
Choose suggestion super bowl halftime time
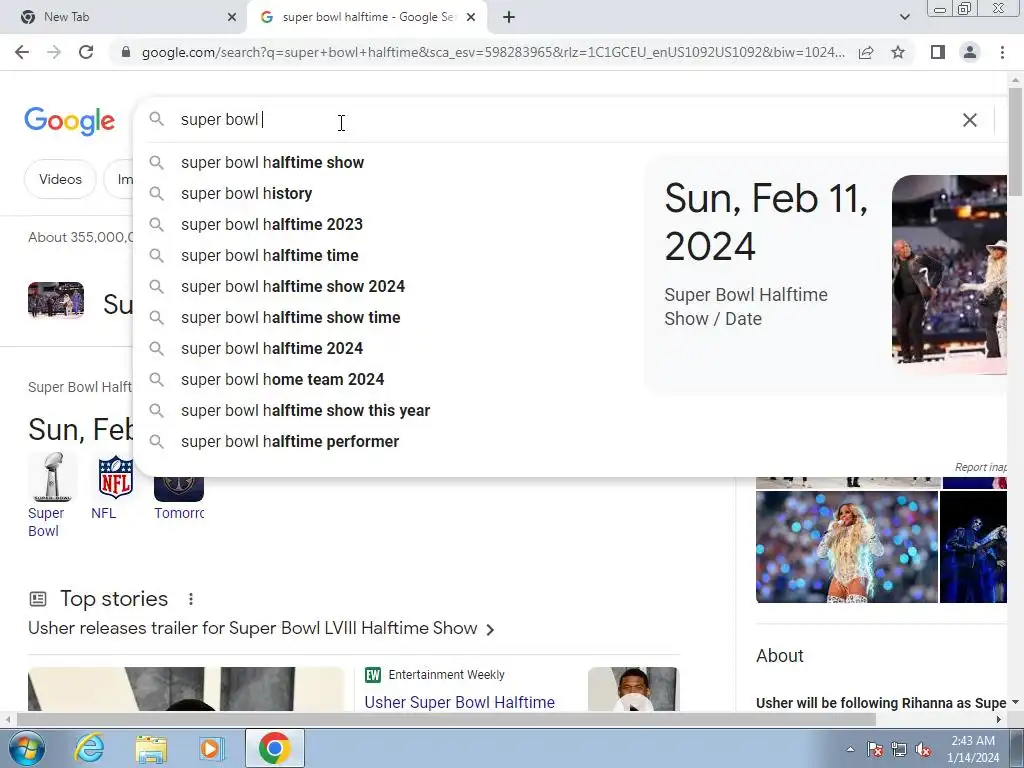point(270,256)
